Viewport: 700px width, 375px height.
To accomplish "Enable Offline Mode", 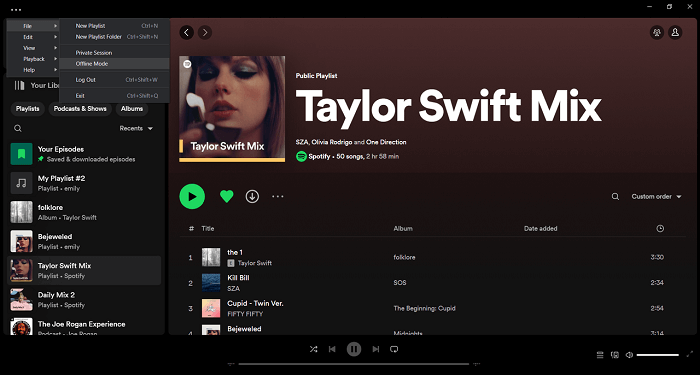I will pos(115,63).
